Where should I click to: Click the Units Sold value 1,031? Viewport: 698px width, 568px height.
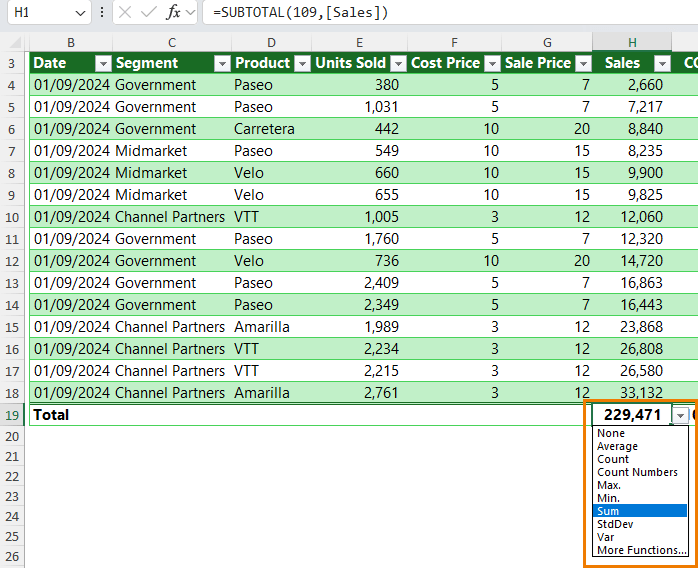click(x=359, y=107)
